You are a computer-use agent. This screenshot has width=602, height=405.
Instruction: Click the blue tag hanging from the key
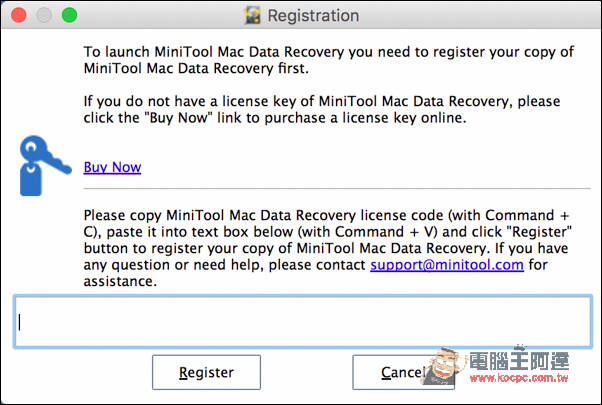click(x=31, y=180)
